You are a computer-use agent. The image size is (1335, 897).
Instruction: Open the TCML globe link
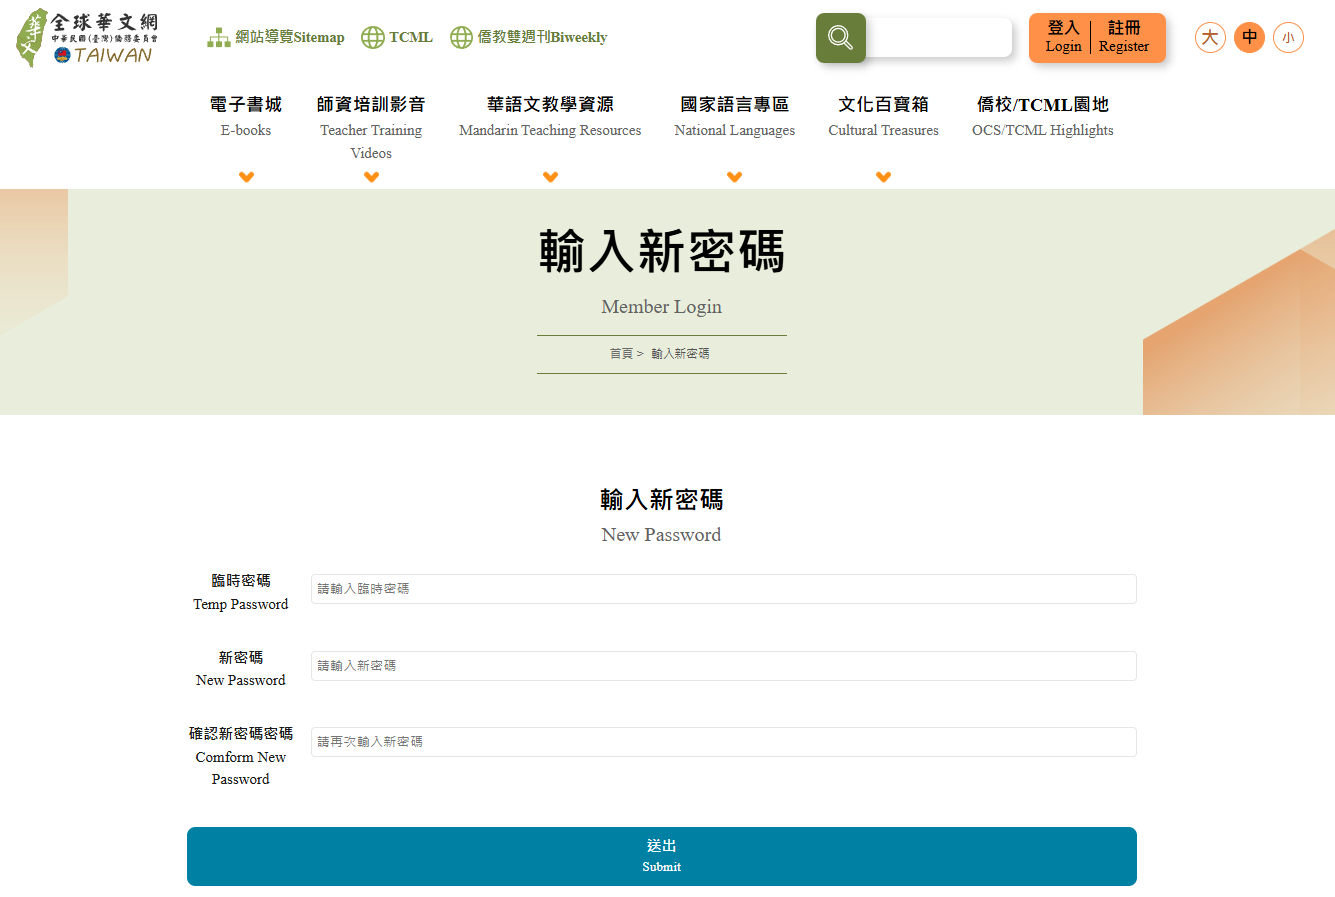pos(397,37)
